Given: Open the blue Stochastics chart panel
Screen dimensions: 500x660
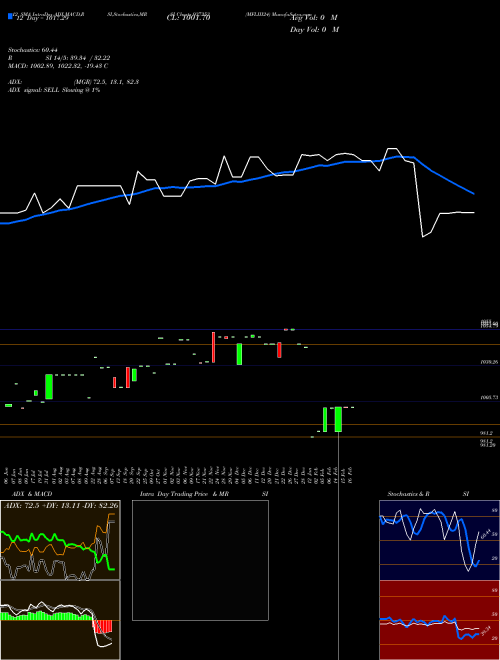Looking at the screenshot, I should (440, 540).
